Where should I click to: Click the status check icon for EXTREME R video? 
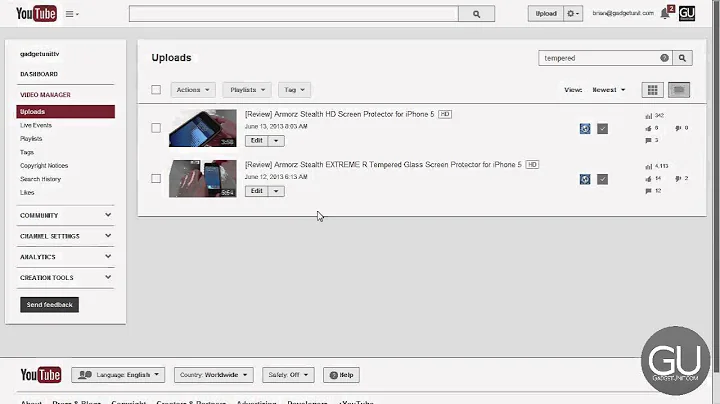tap(602, 179)
